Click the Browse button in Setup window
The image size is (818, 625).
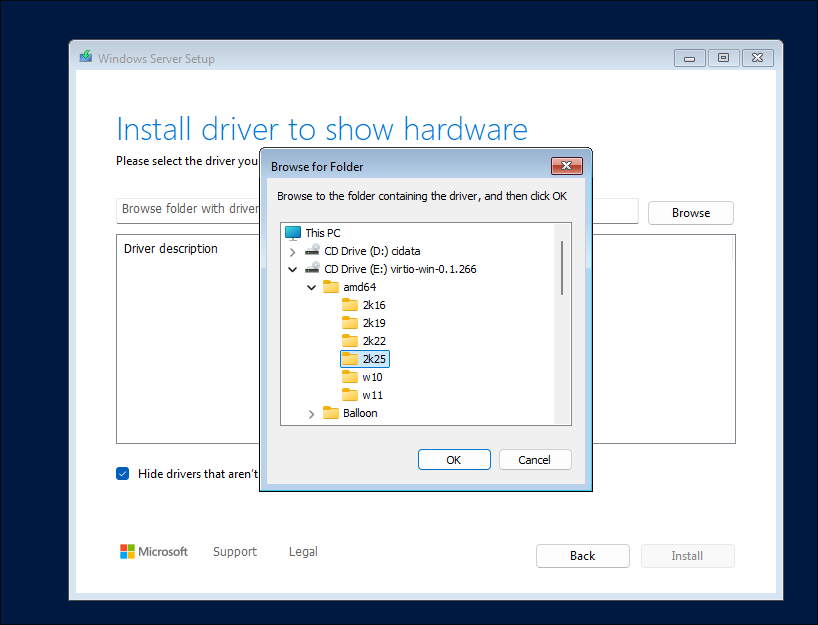point(691,213)
